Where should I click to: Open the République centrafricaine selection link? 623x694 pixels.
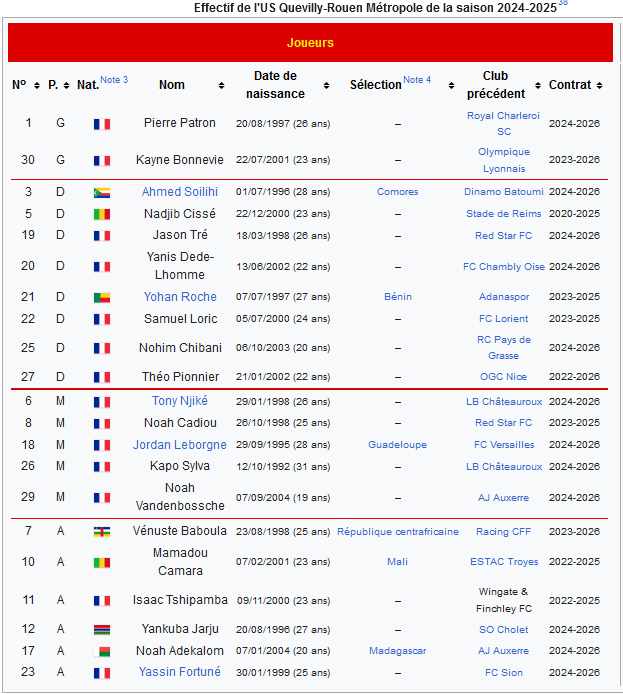pos(397,532)
